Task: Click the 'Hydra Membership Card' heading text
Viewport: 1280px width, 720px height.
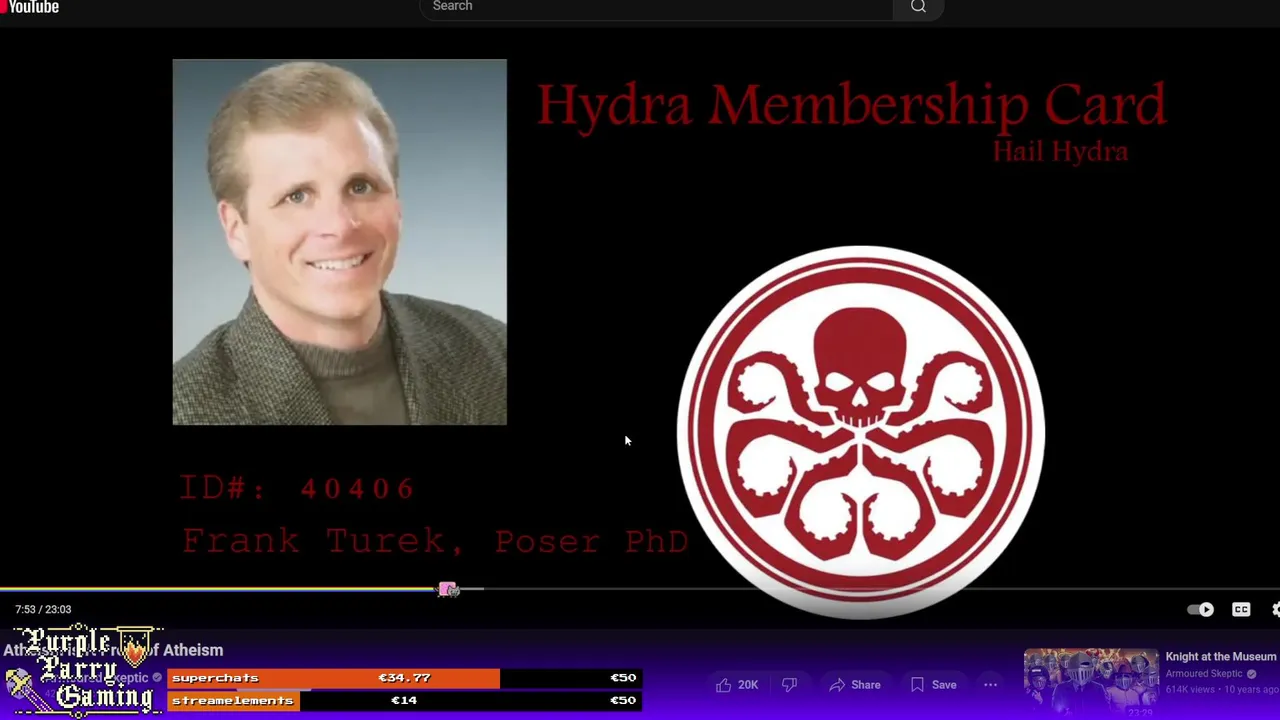Action: tap(852, 104)
